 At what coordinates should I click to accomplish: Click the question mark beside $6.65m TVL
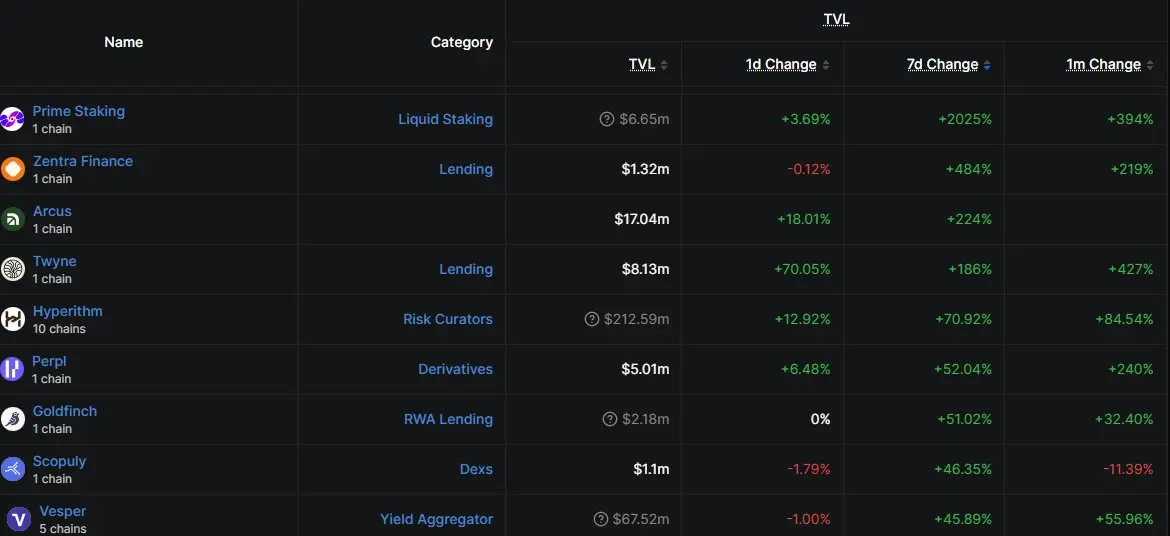tap(607, 119)
